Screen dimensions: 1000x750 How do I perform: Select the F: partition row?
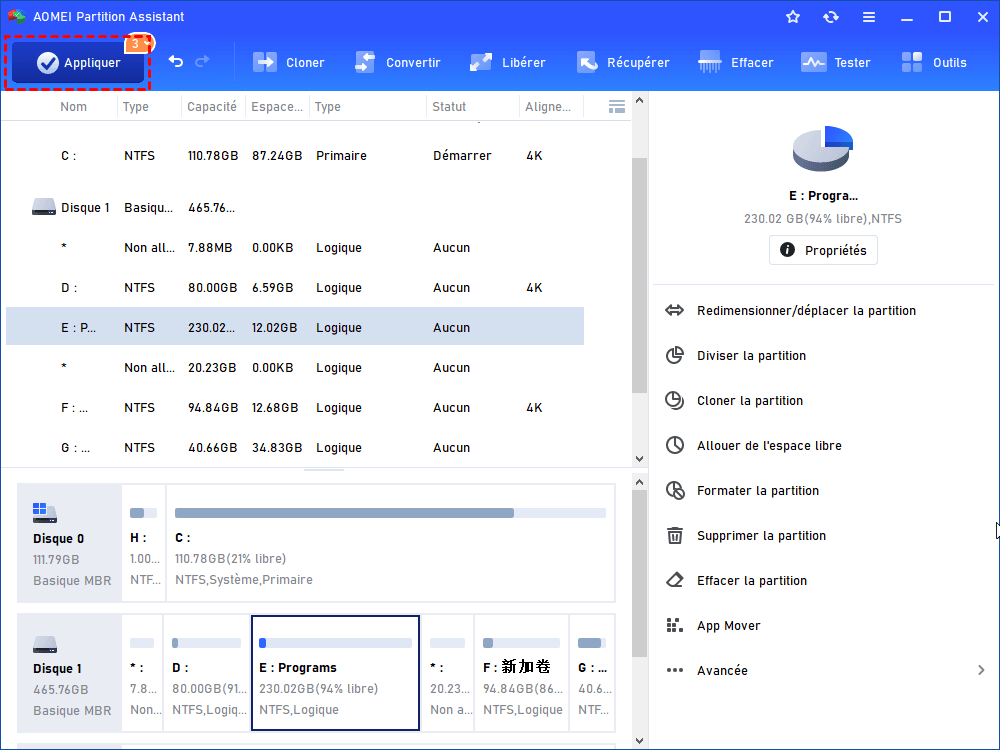pyautogui.click(x=295, y=408)
